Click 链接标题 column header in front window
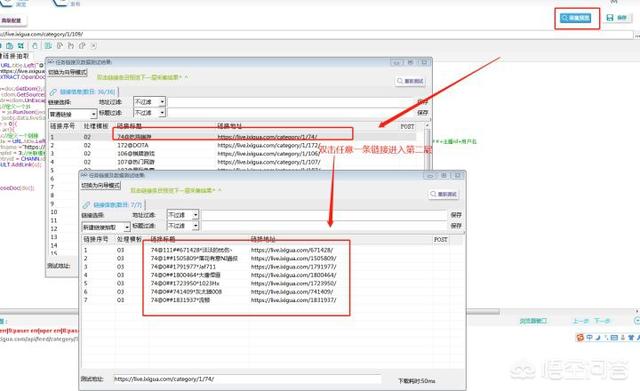640x391 pixels. [163, 239]
